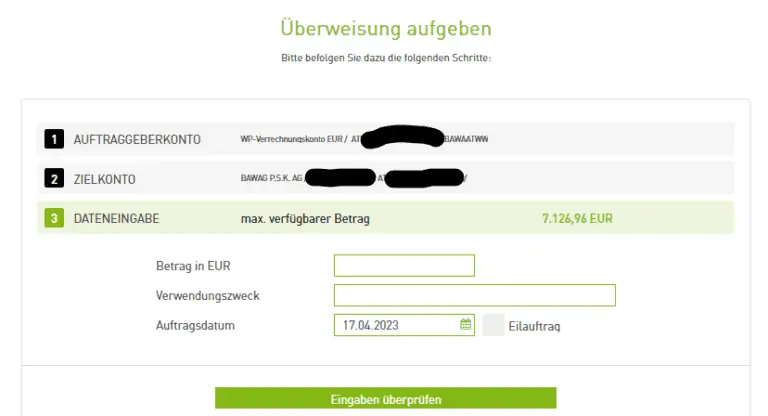The height and width of the screenshot is (416, 768).
Task: Focus the Betrag in EUR field
Action: 404,266
